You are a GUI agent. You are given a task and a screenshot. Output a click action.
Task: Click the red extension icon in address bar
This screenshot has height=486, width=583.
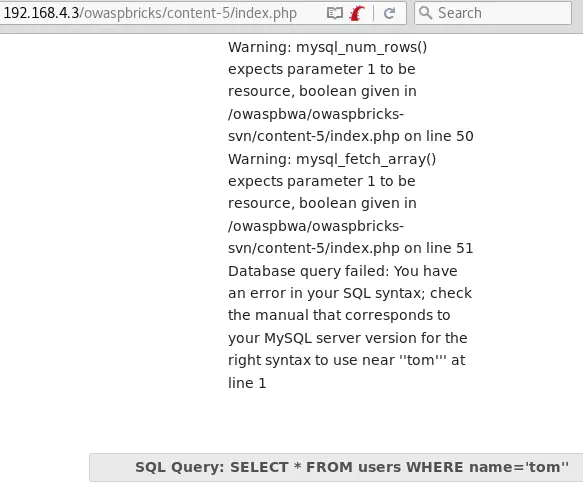click(x=357, y=13)
